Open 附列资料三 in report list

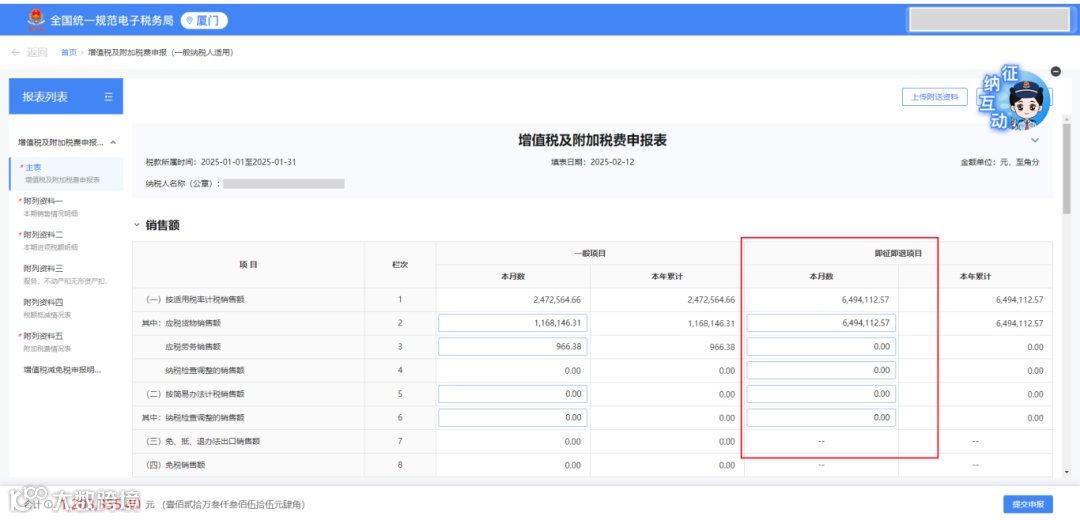pos(66,274)
